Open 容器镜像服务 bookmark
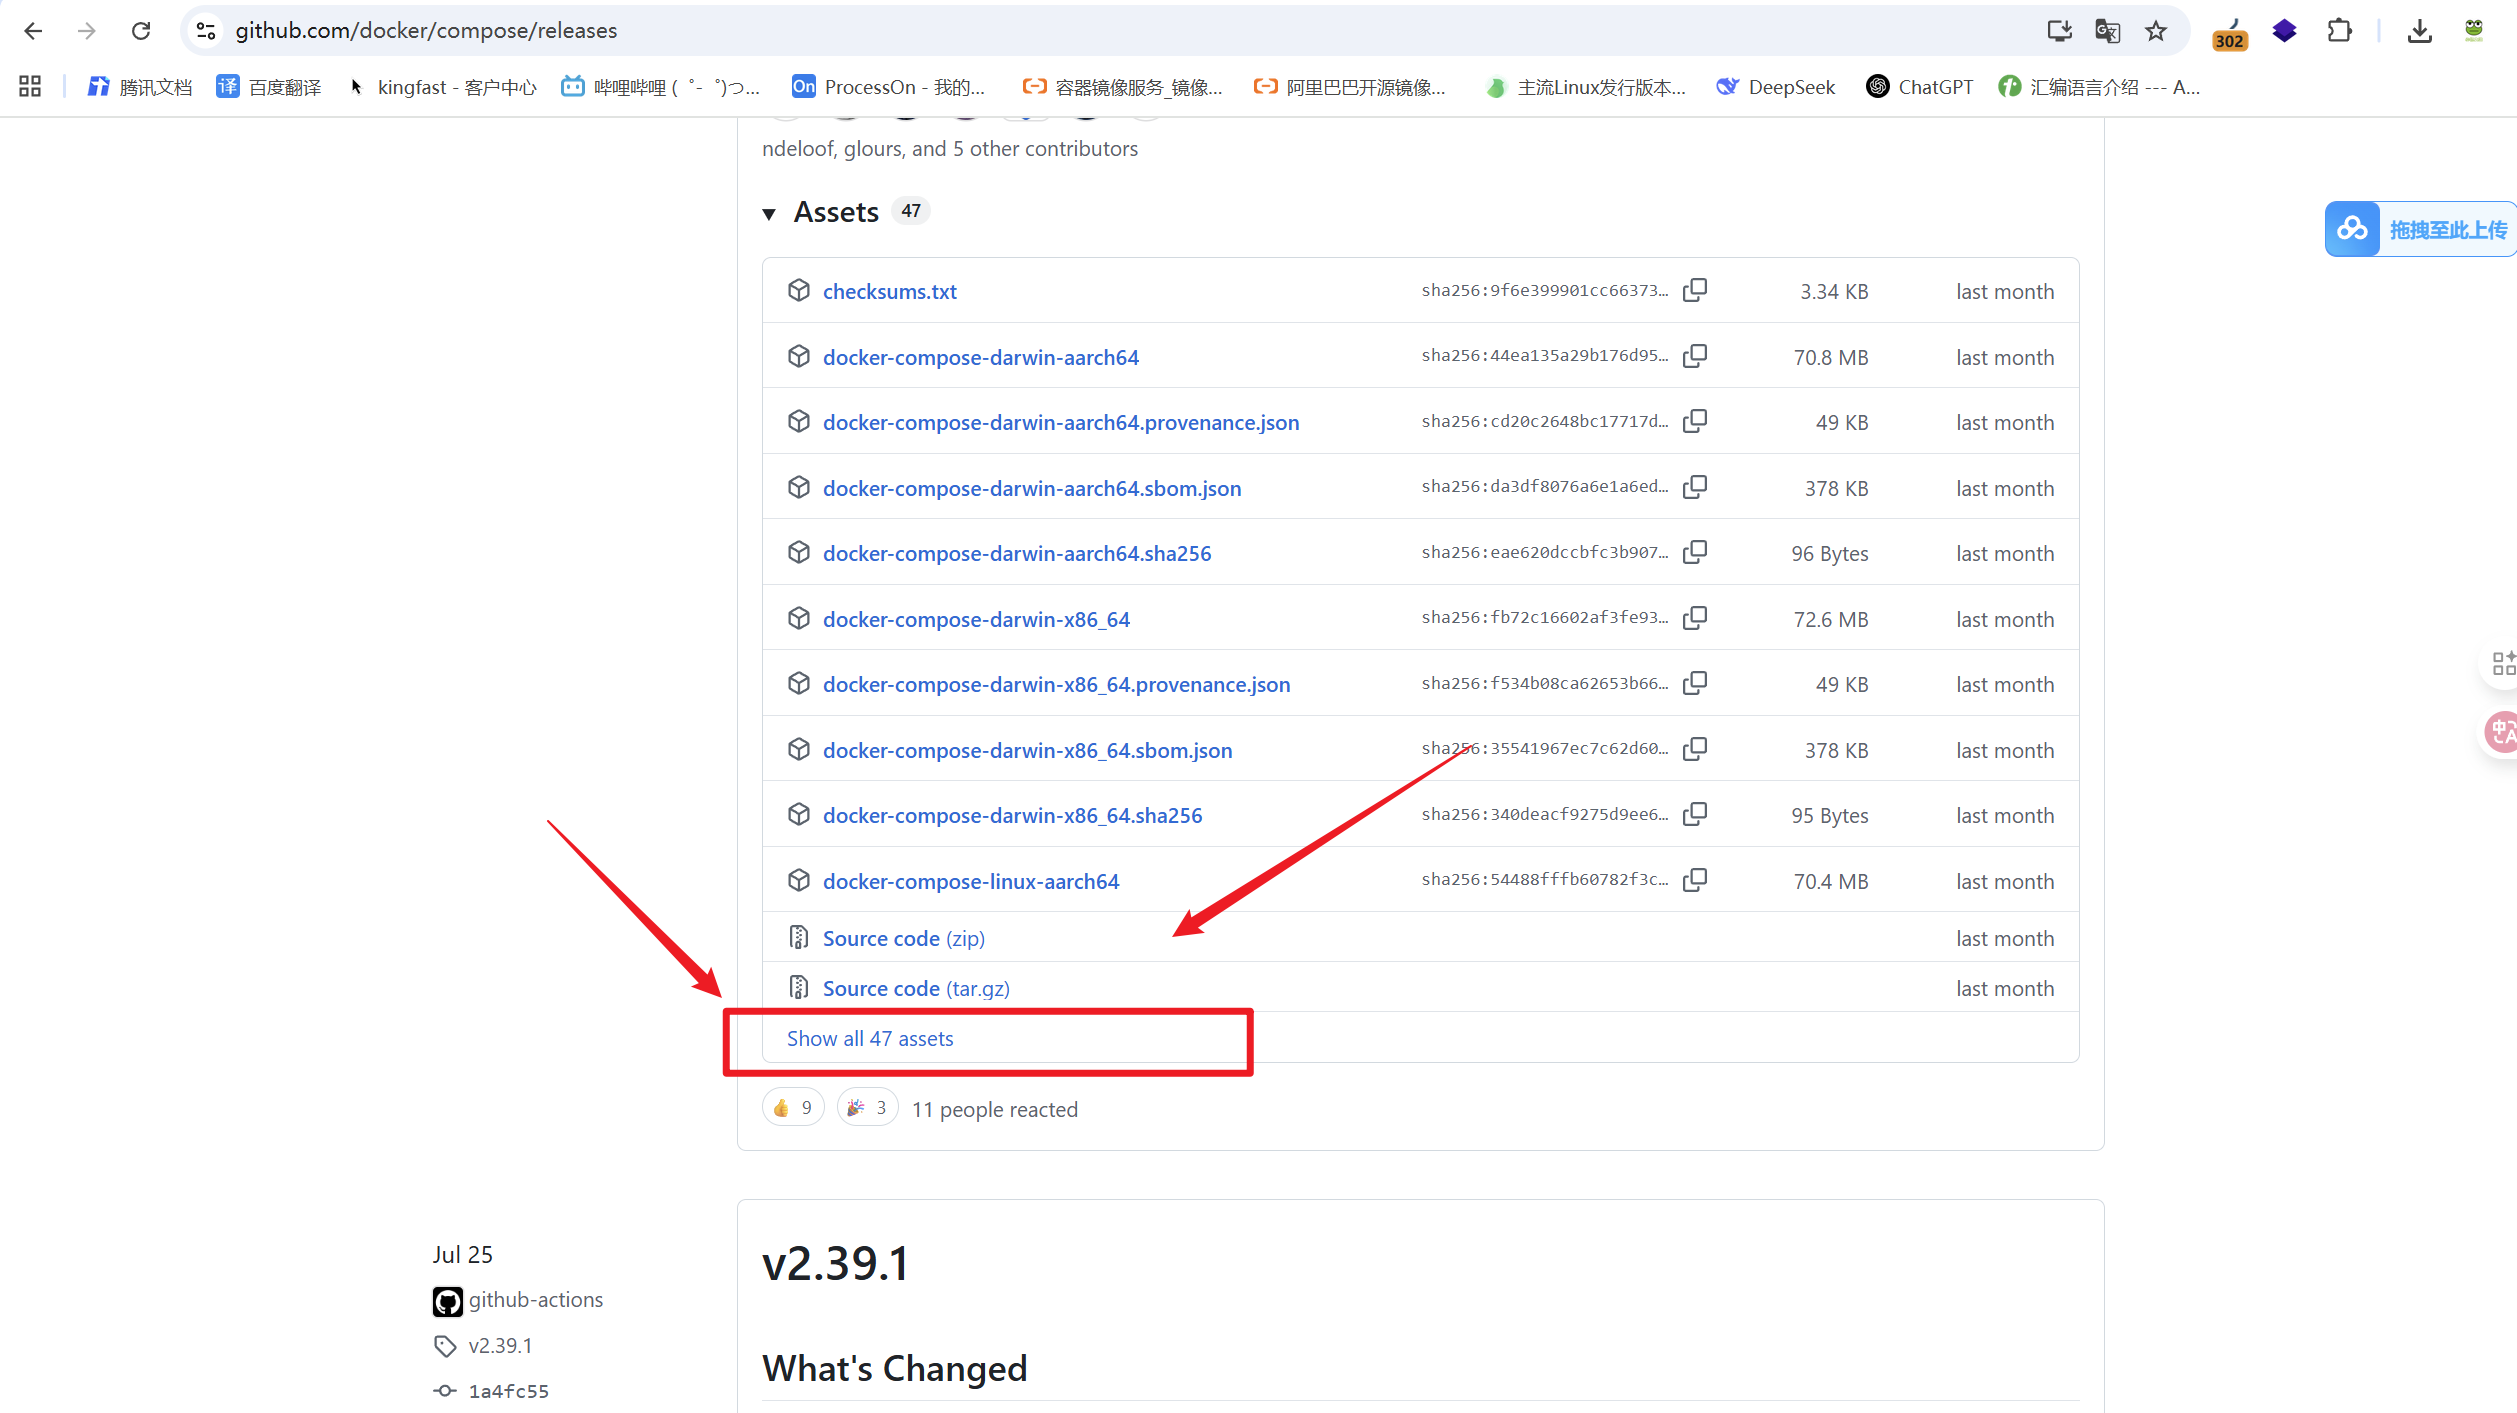The height and width of the screenshot is (1413, 2517). coord(1122,87)
